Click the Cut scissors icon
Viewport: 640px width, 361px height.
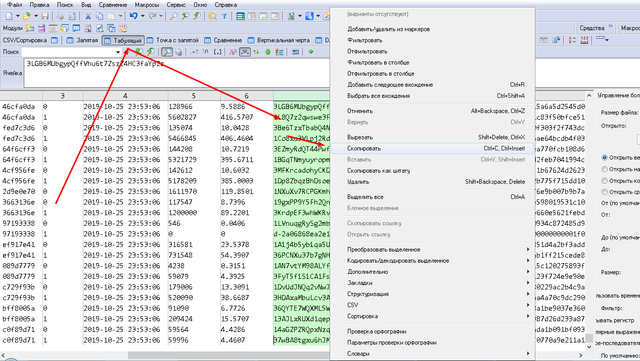(88, 16)
